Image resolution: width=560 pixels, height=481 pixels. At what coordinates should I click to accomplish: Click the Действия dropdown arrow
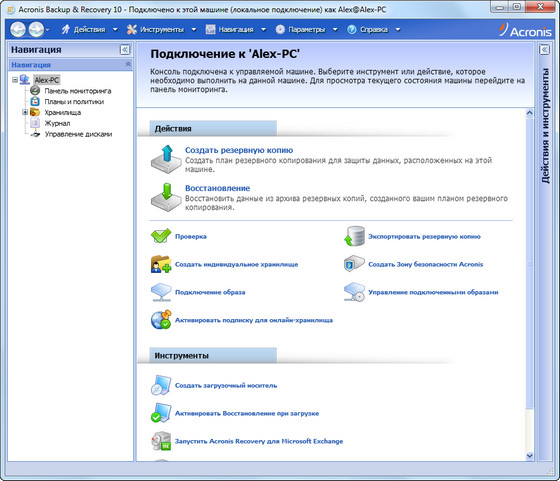[x=115, y=30]
